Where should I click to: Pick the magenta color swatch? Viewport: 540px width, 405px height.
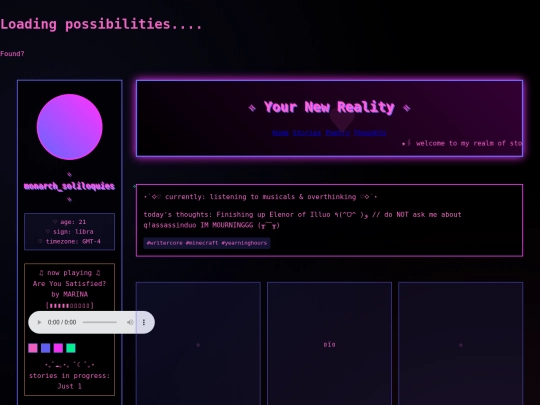tap(58, 348)
